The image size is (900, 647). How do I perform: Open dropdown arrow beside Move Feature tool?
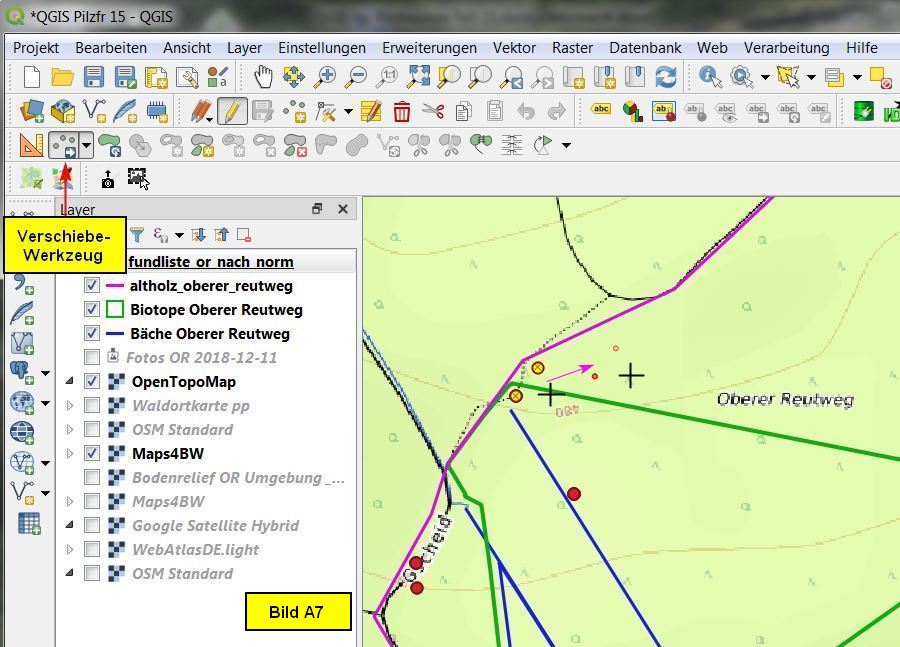[x=87, y=145]
